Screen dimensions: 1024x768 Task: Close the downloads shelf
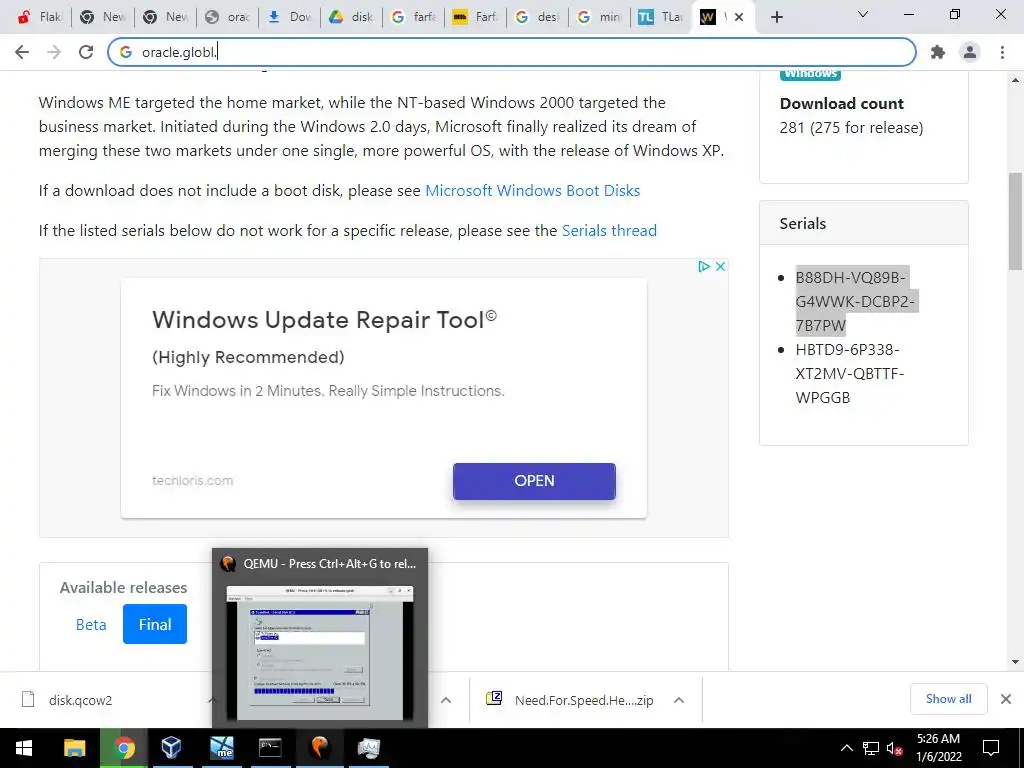pyautogui.click(x=1006, y=699)
